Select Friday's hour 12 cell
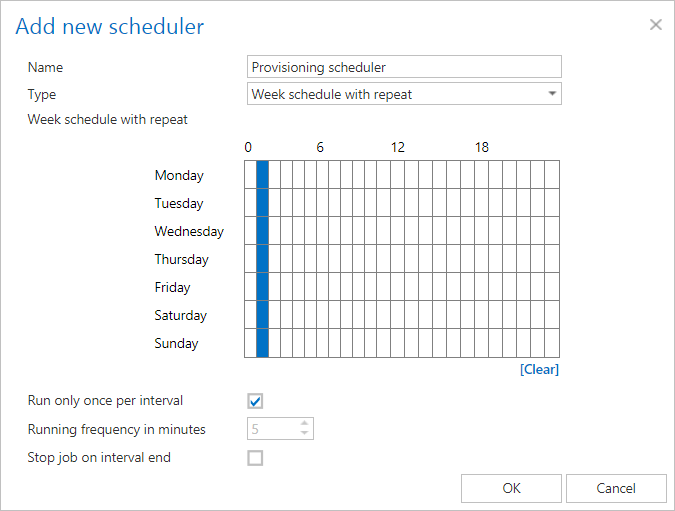The height and width of the screenshot is (511, 675). 398,286
